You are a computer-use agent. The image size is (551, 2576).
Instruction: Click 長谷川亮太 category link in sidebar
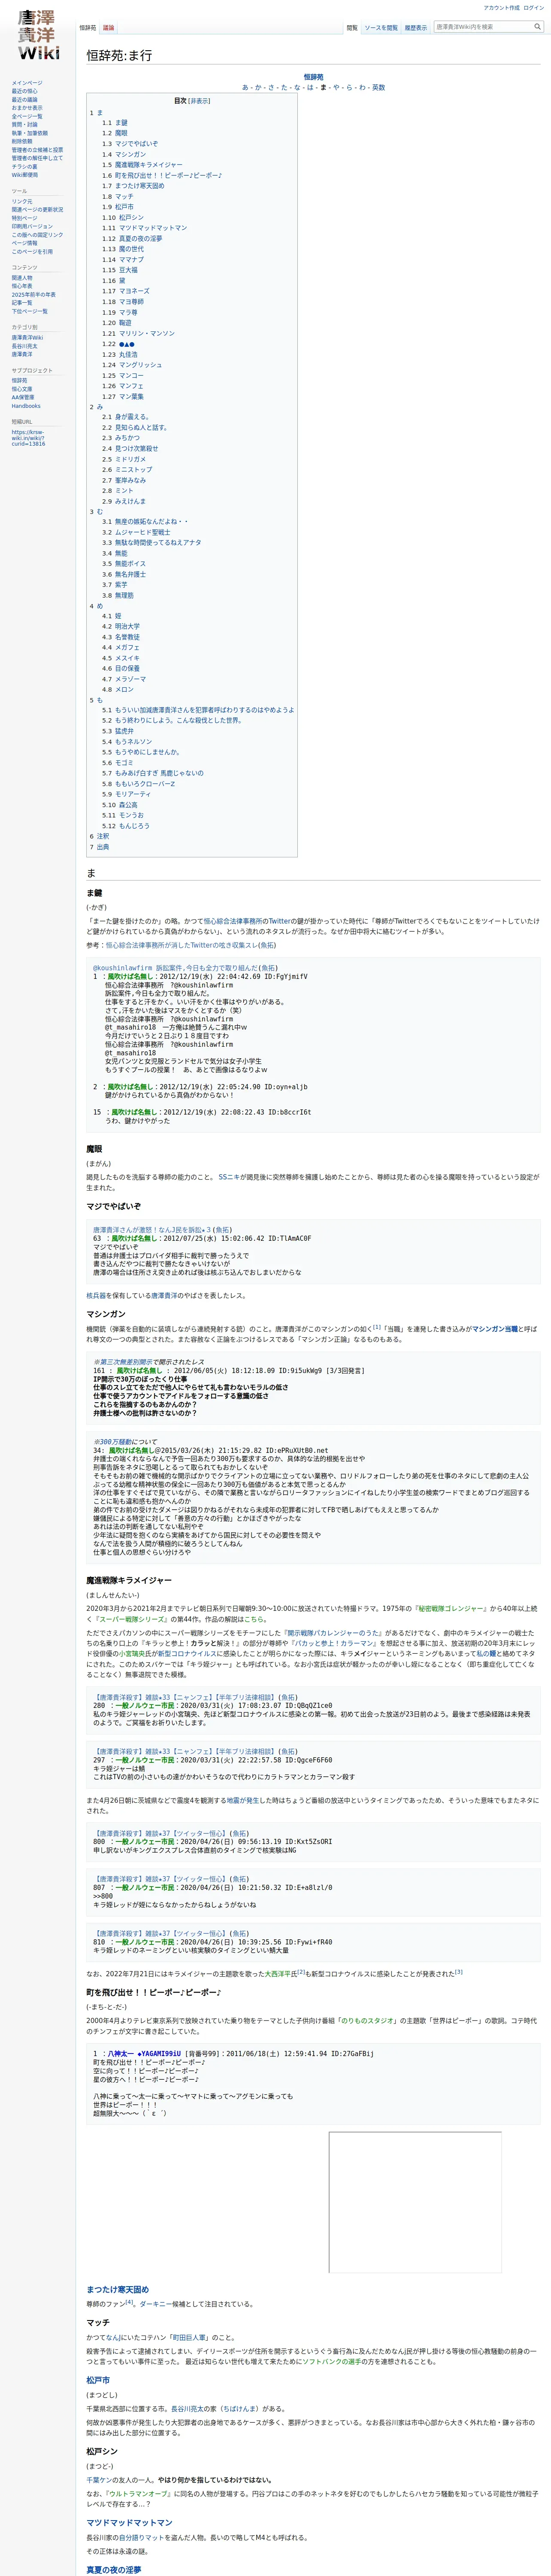tap(24, 346)
